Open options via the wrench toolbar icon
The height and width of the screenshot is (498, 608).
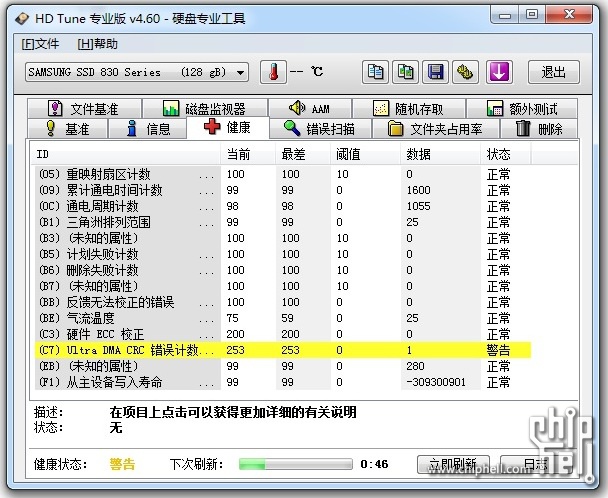pos(465,72)
